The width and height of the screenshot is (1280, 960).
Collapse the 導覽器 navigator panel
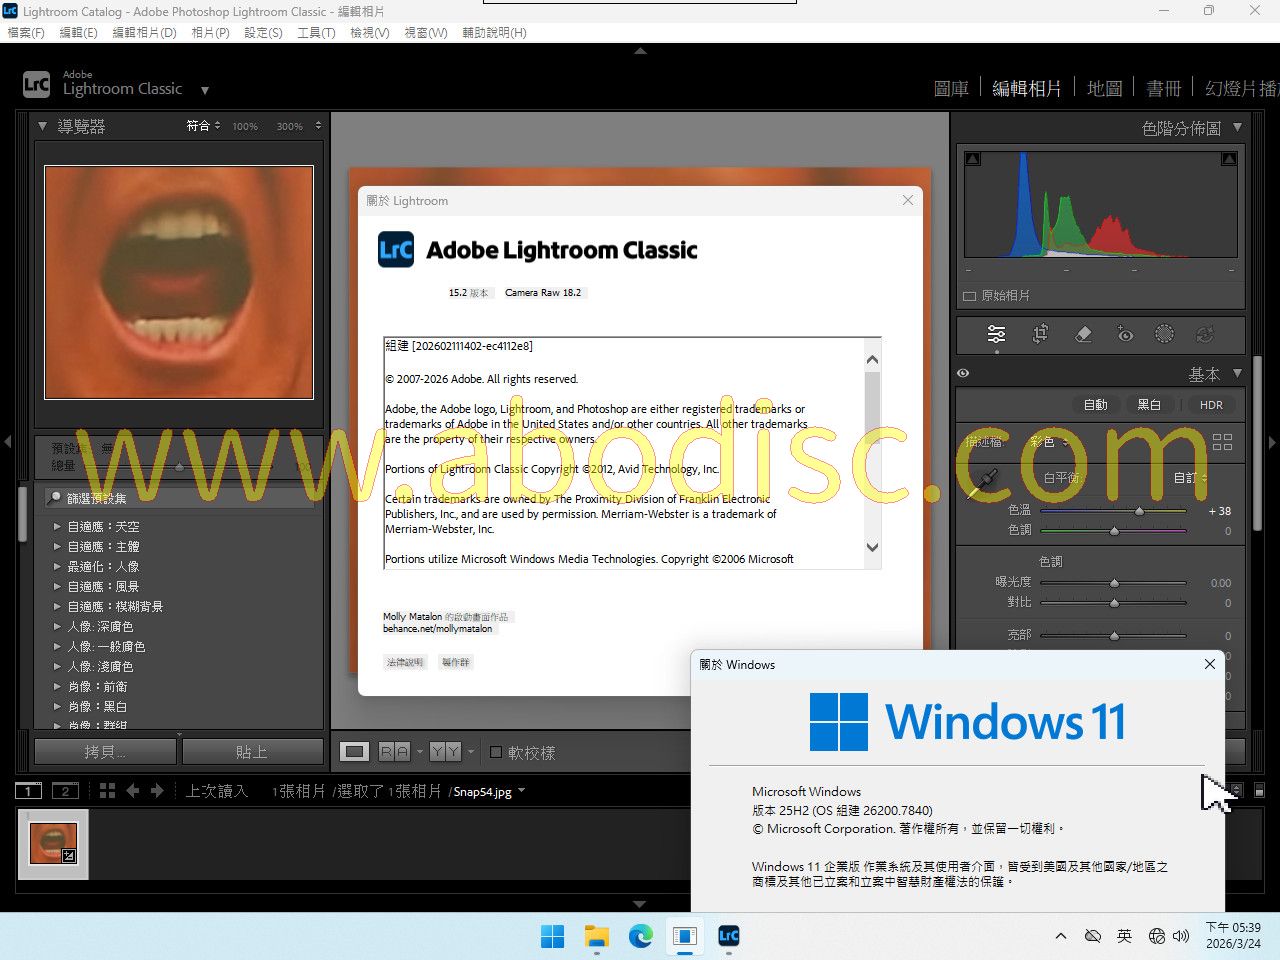tap(42, 126)
